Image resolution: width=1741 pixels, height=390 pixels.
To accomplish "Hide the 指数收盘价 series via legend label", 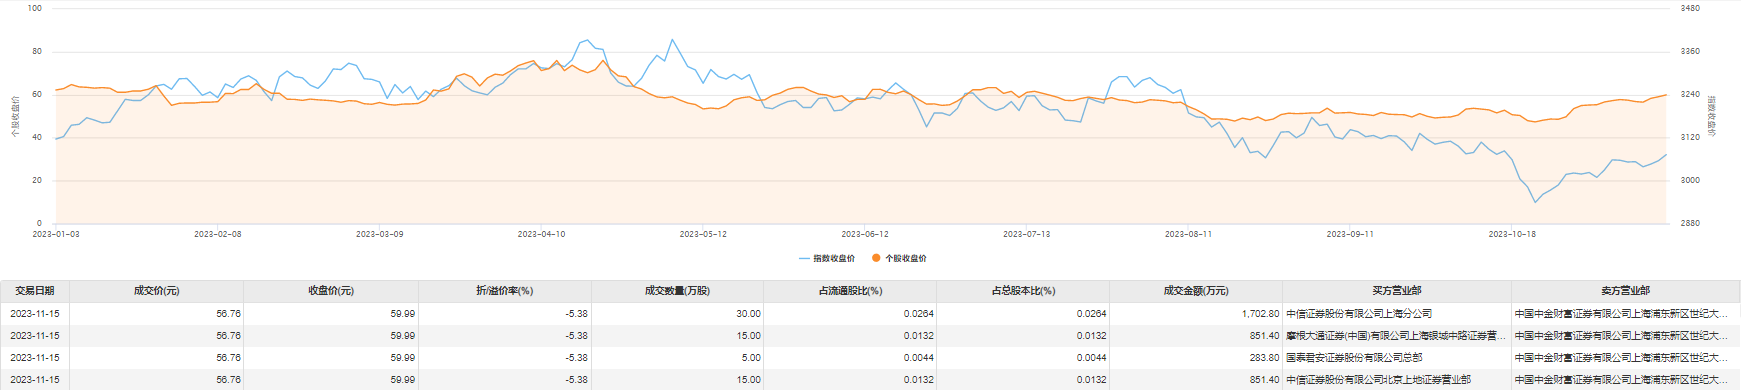I will tap(834, 258).
